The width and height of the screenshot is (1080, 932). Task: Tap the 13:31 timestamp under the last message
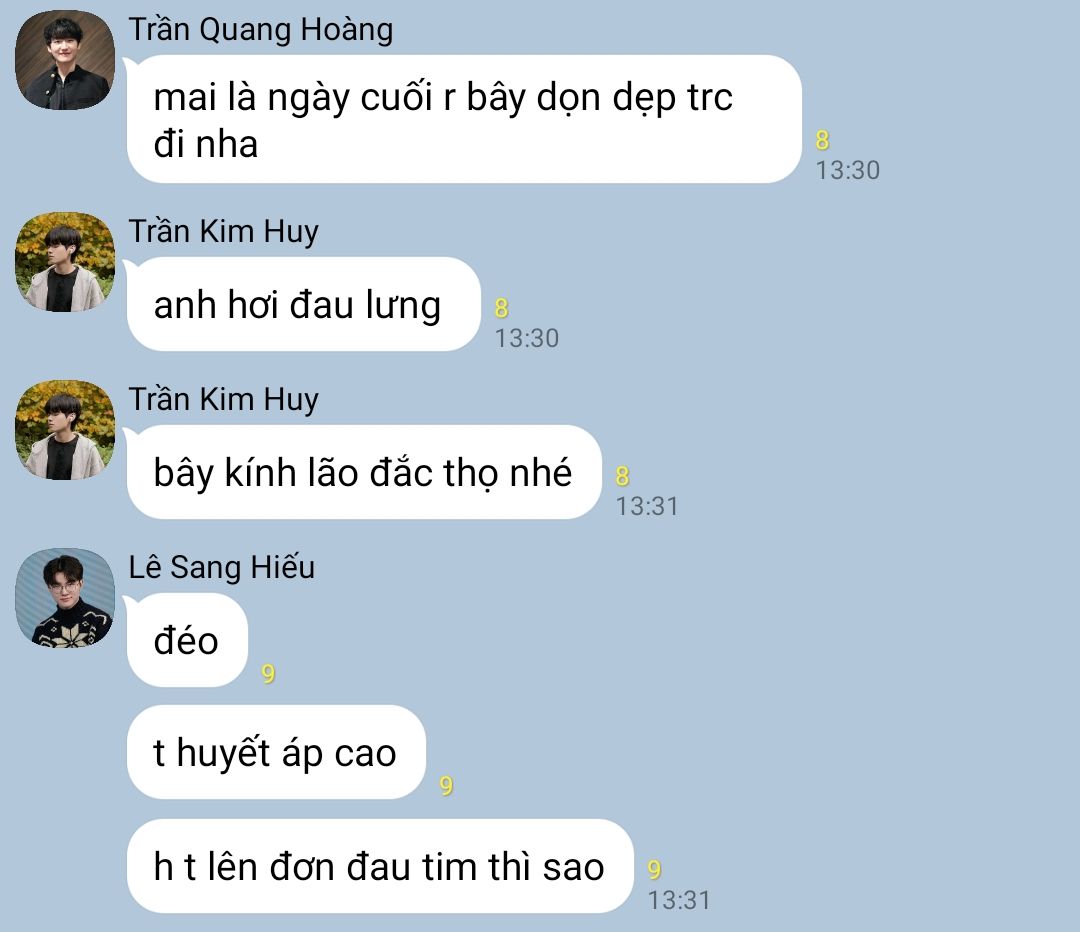coord(679,900)
